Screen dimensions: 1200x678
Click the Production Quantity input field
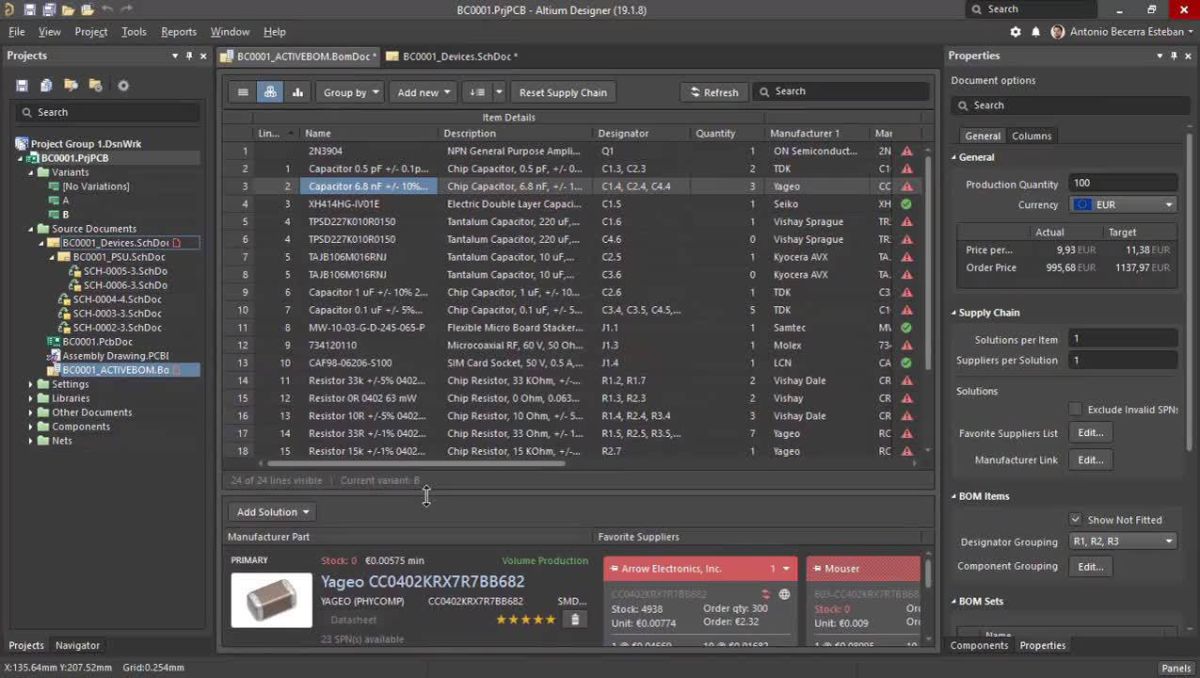click(1122, 184)
